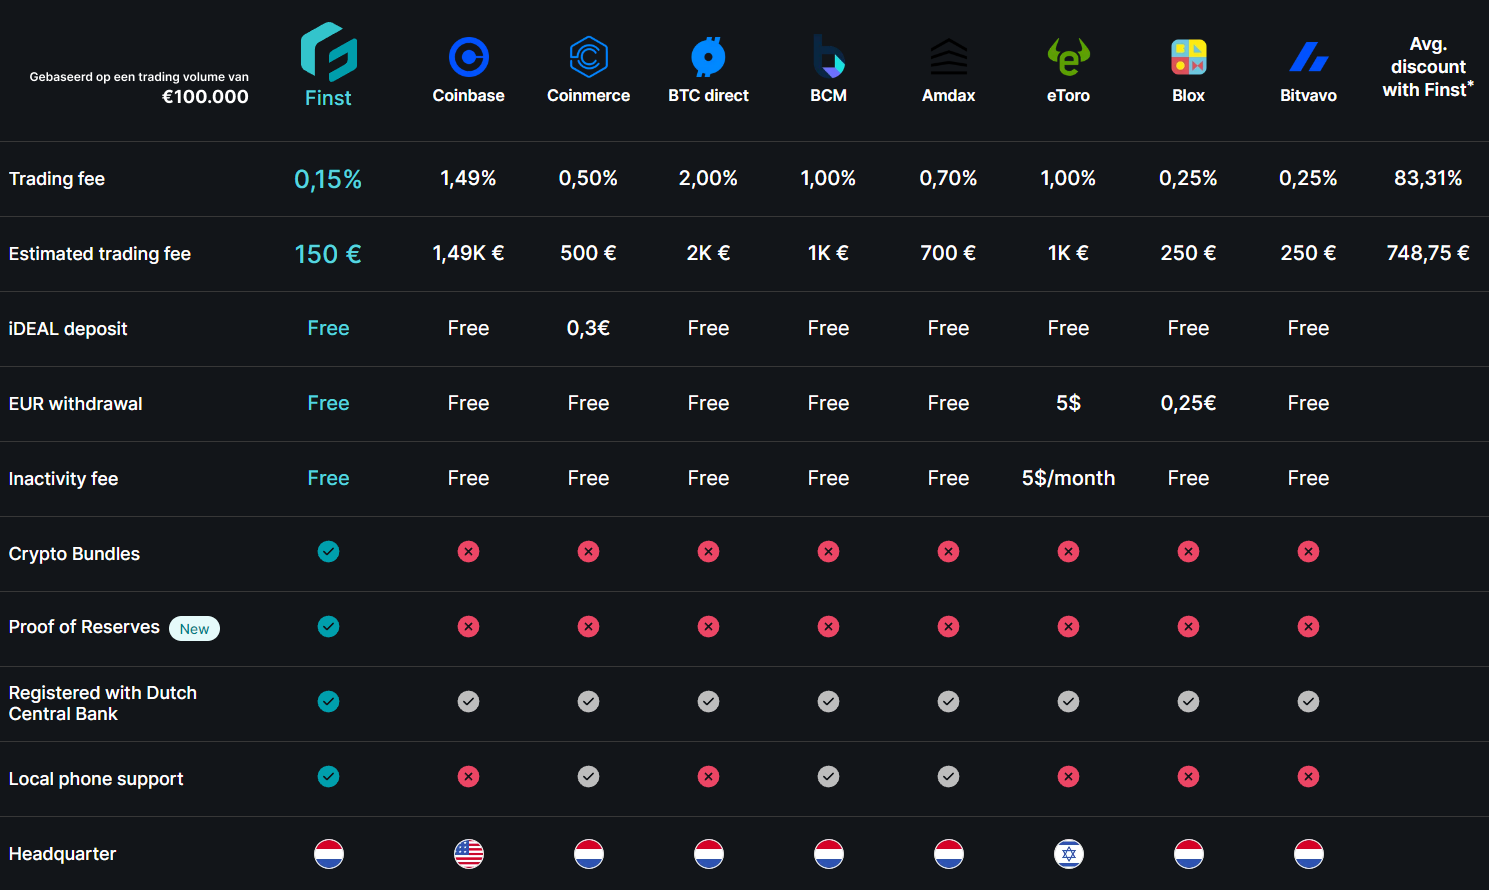Click the Local phone support row label

coord(96,779)
